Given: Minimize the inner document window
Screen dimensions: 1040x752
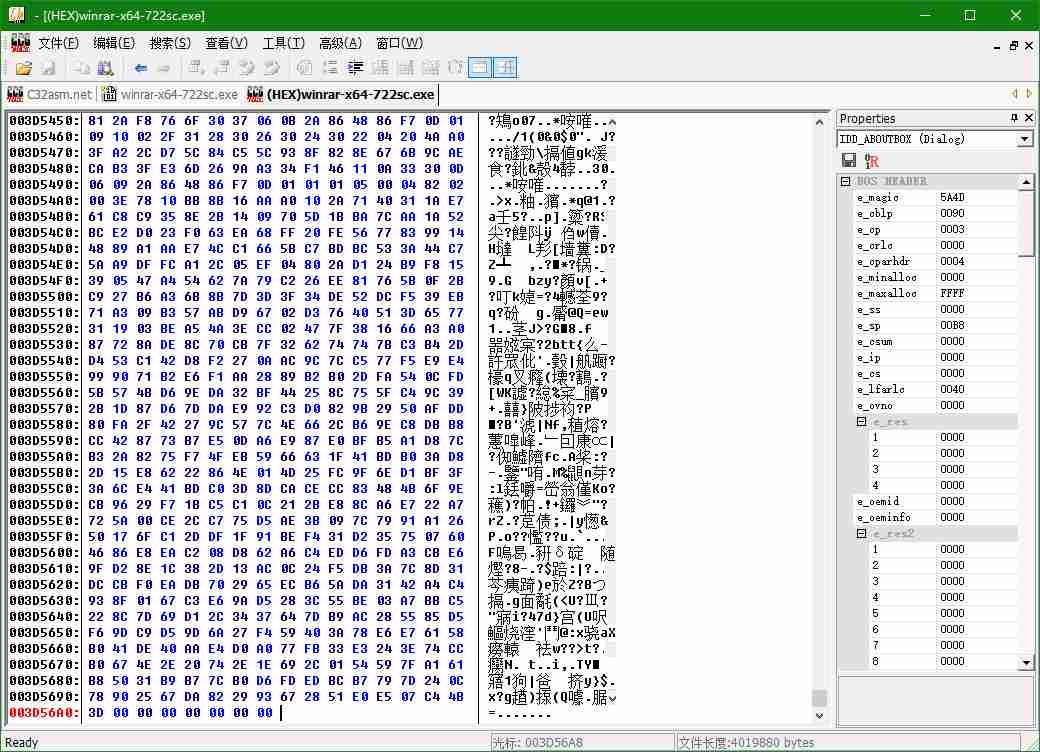Looking at the screenshot, I should tap(997, 46).
